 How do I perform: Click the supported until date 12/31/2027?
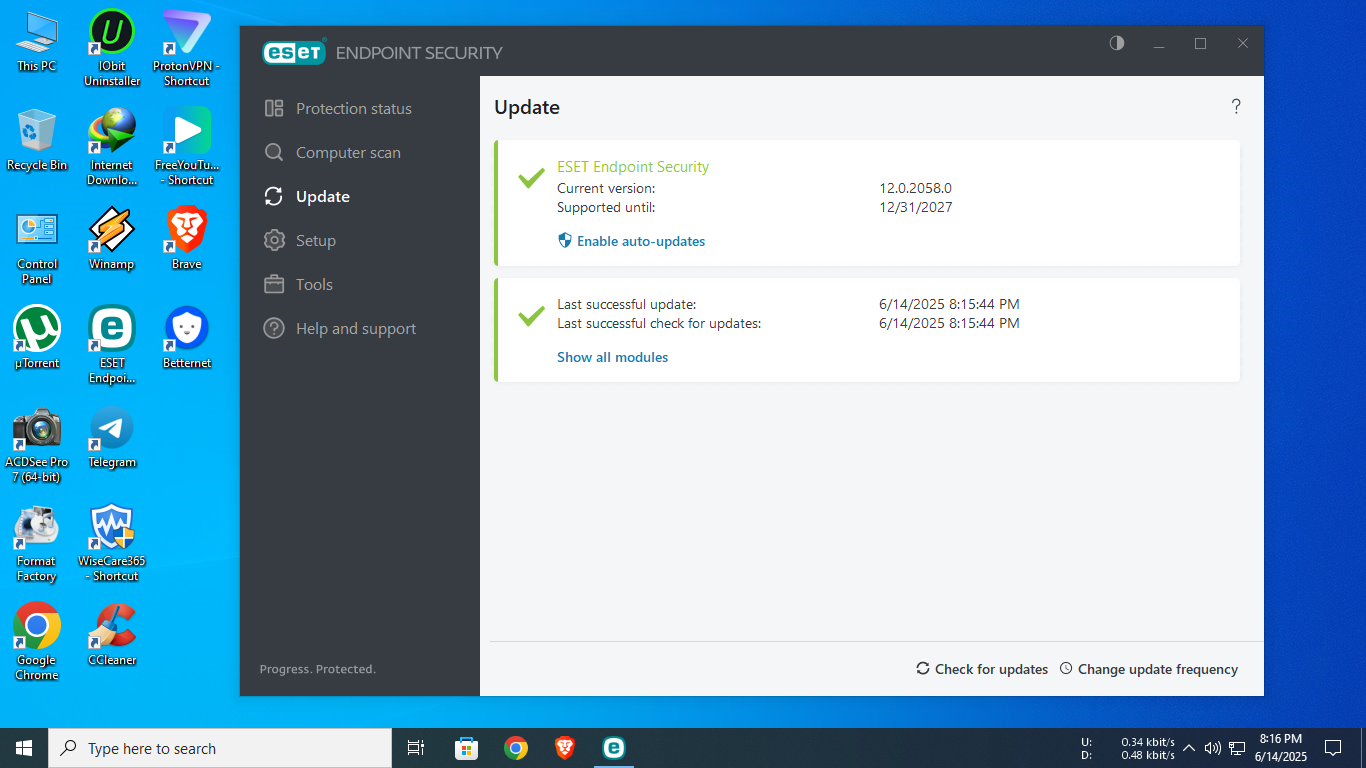tap(915, 207)
